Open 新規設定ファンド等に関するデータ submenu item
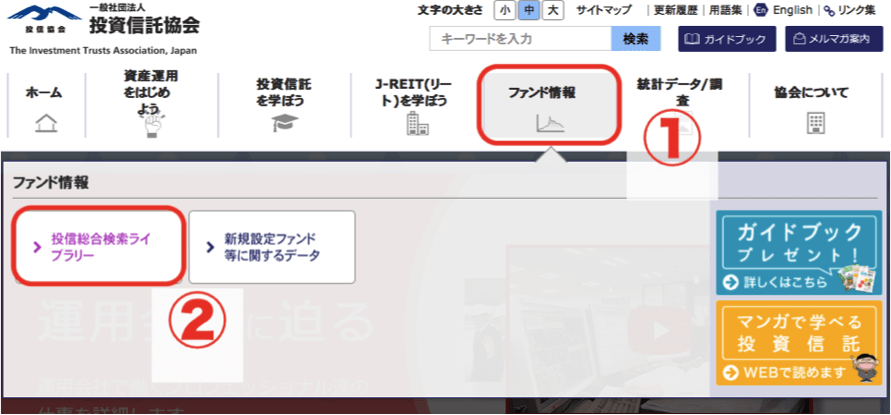891x415 pixels. 271,247
